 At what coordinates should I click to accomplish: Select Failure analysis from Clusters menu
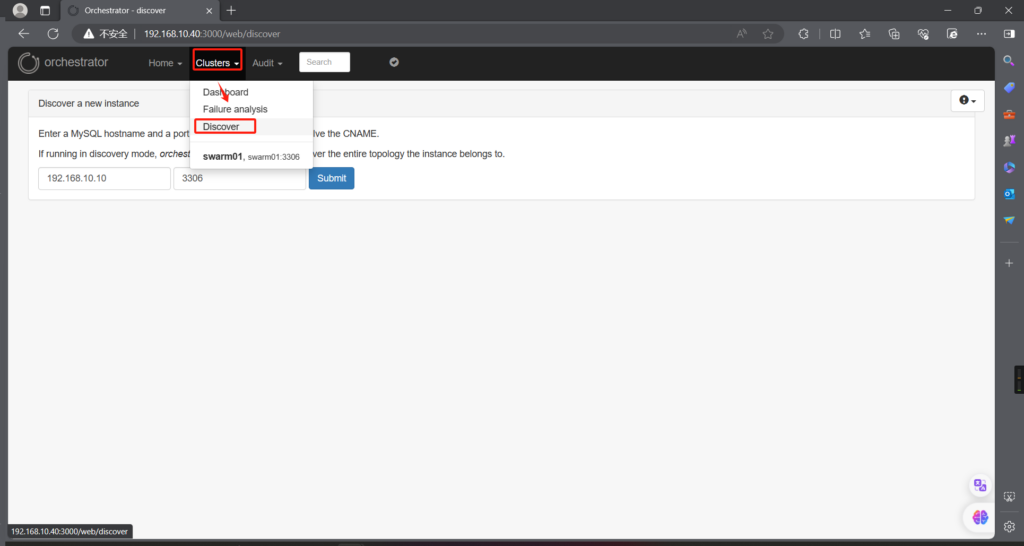[x=235, y=109]
